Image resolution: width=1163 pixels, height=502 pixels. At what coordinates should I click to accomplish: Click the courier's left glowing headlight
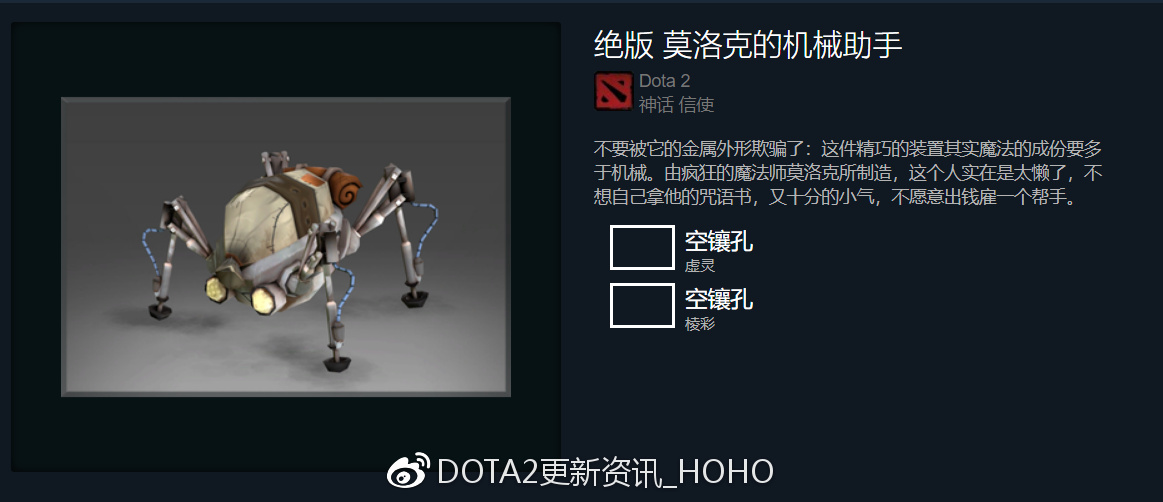pyautogui.click(x=217, y=288)
